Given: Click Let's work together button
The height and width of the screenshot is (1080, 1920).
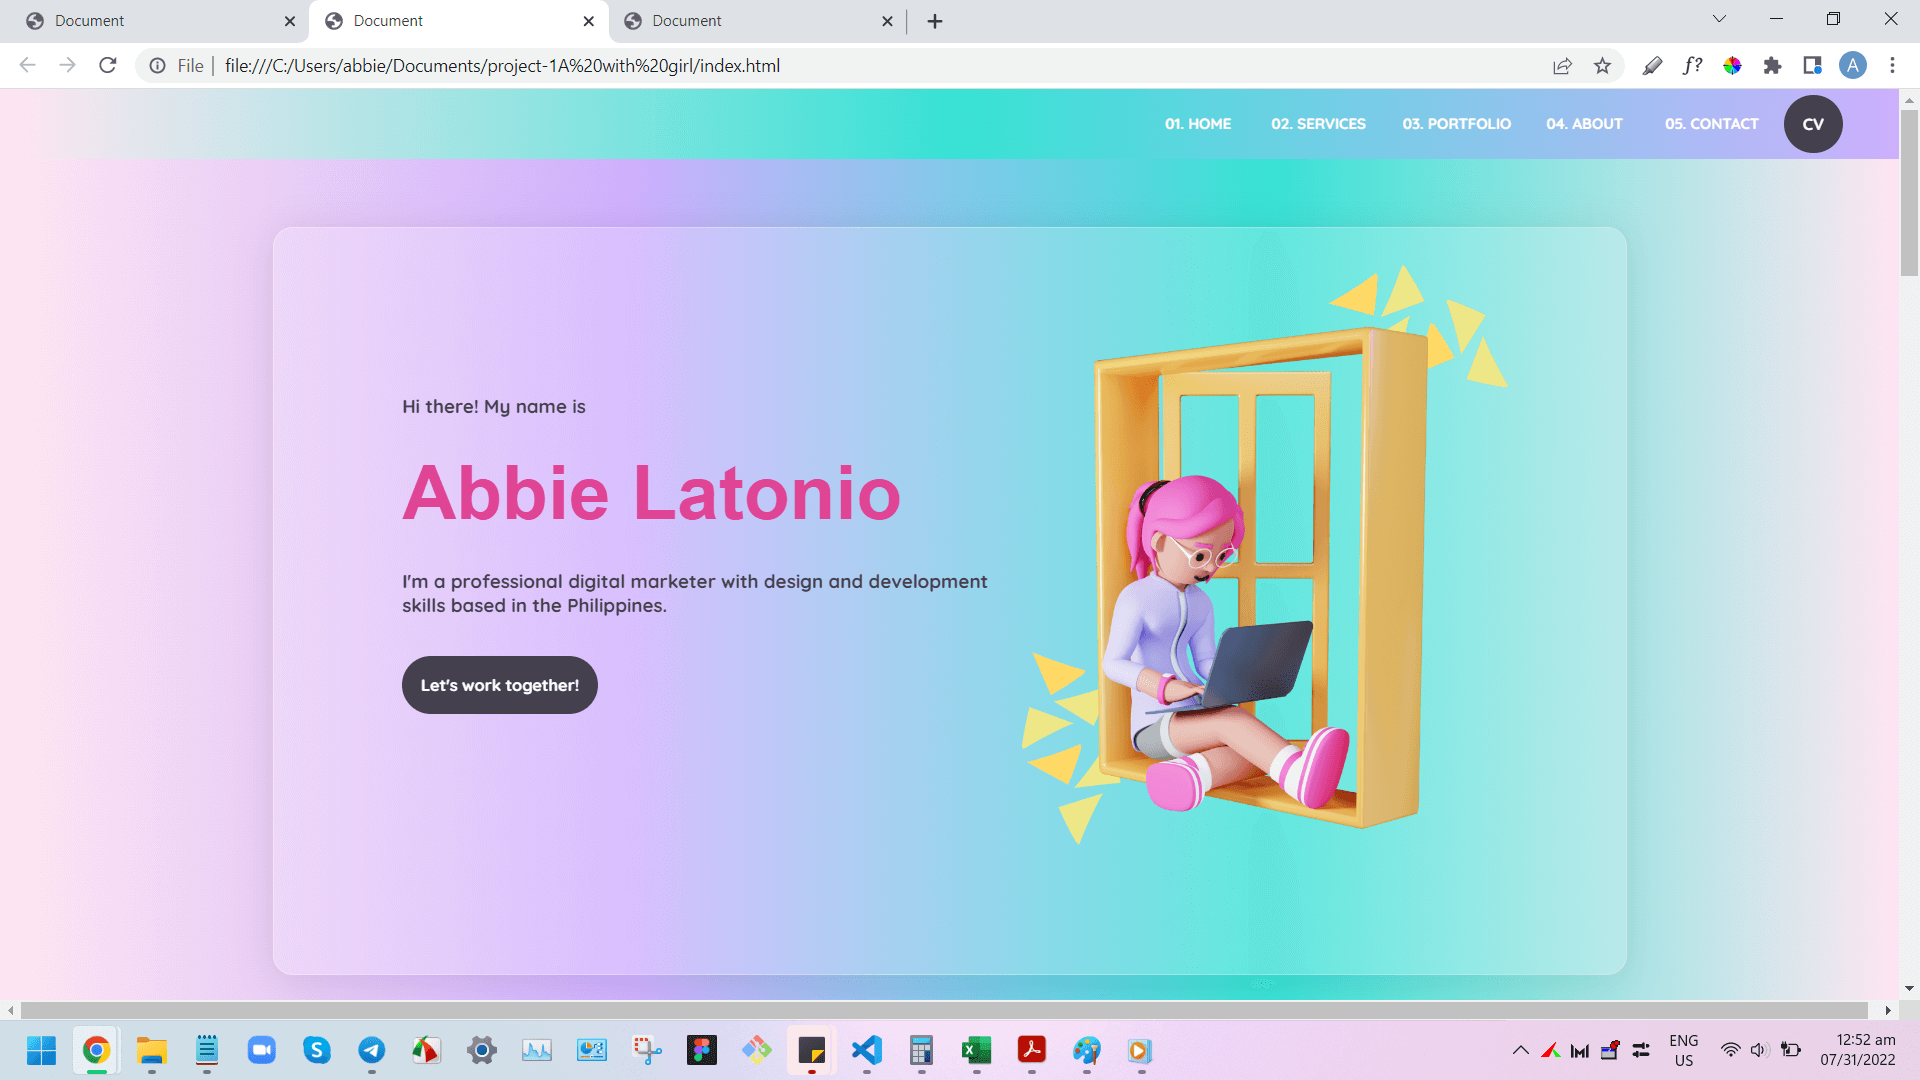Looking at the screenshot, I should [499, 685].
